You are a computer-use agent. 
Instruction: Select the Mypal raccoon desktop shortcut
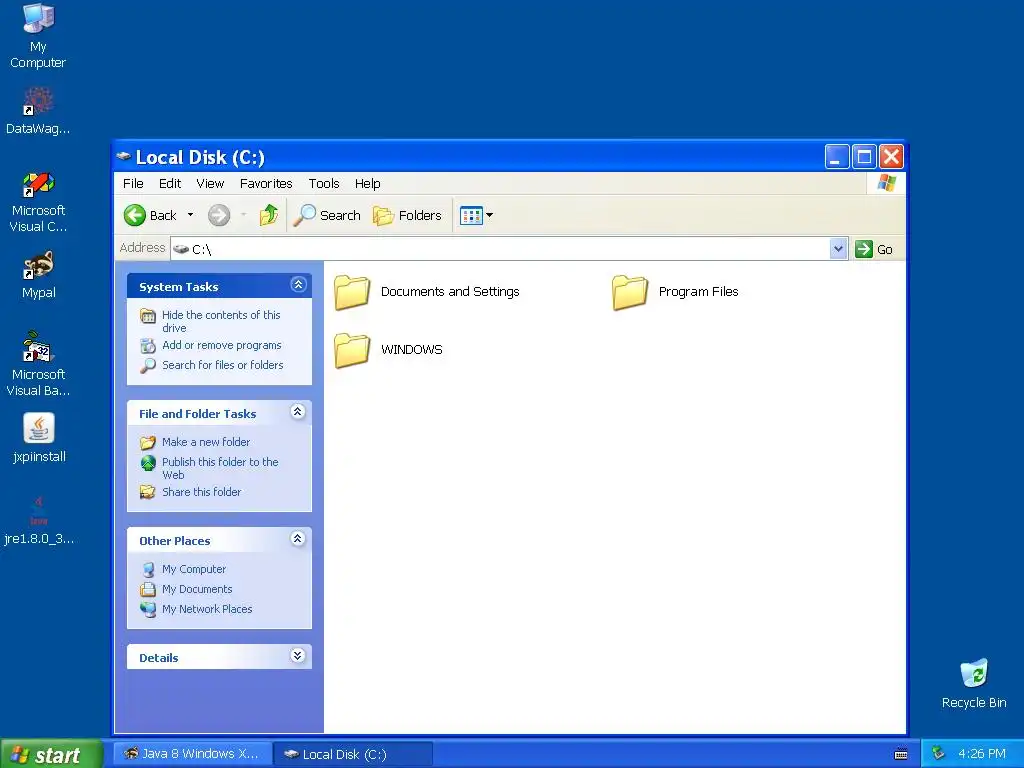38,274
